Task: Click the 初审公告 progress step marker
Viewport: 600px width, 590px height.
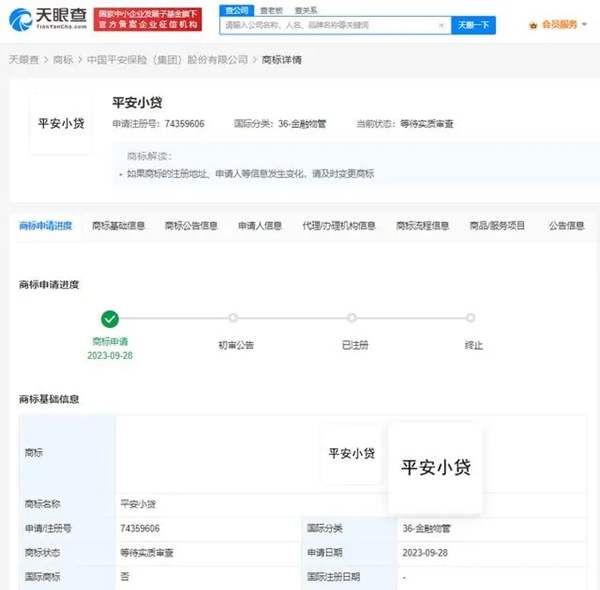Action: 233,318
